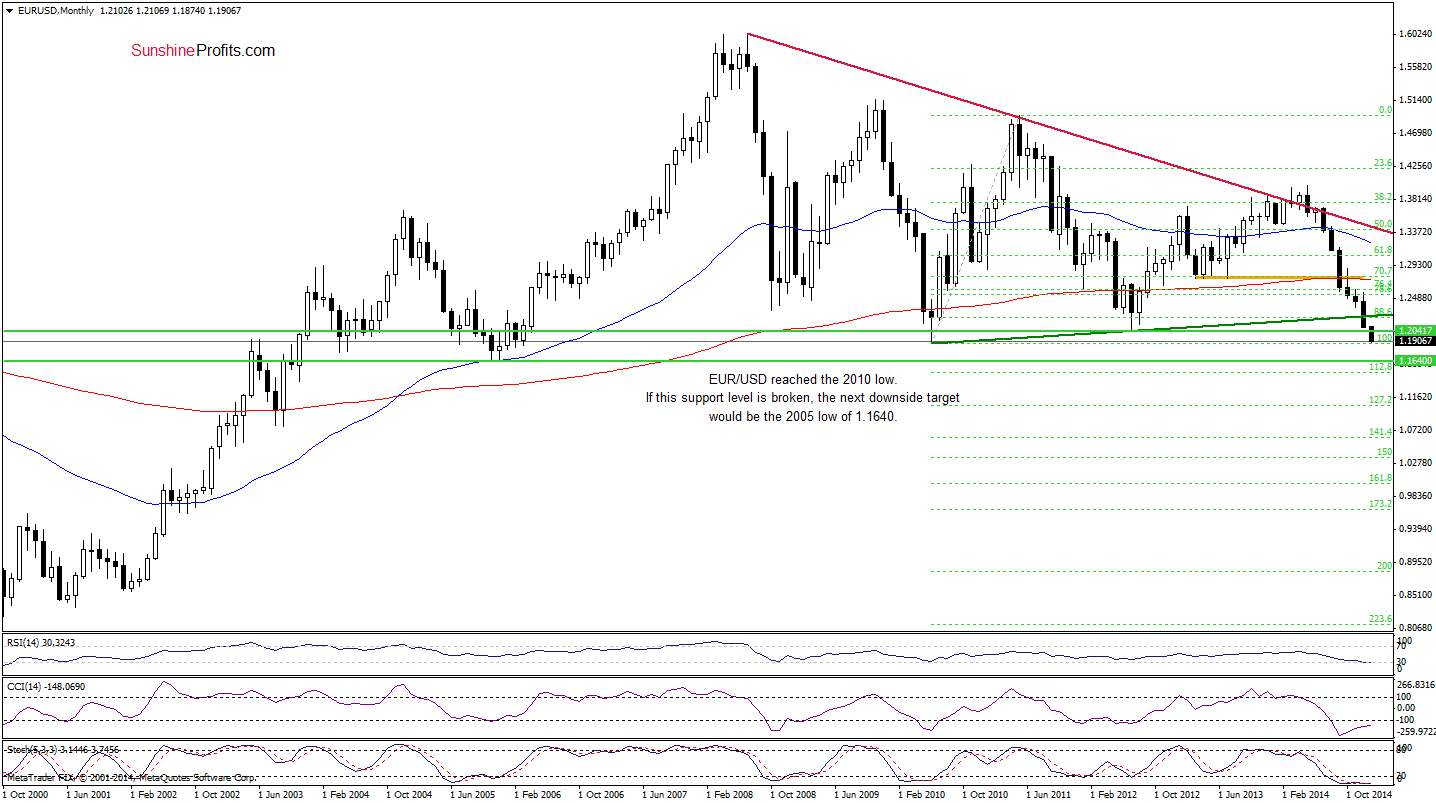Click the Fibonacci 61.8 level label

click(1383, 250)
